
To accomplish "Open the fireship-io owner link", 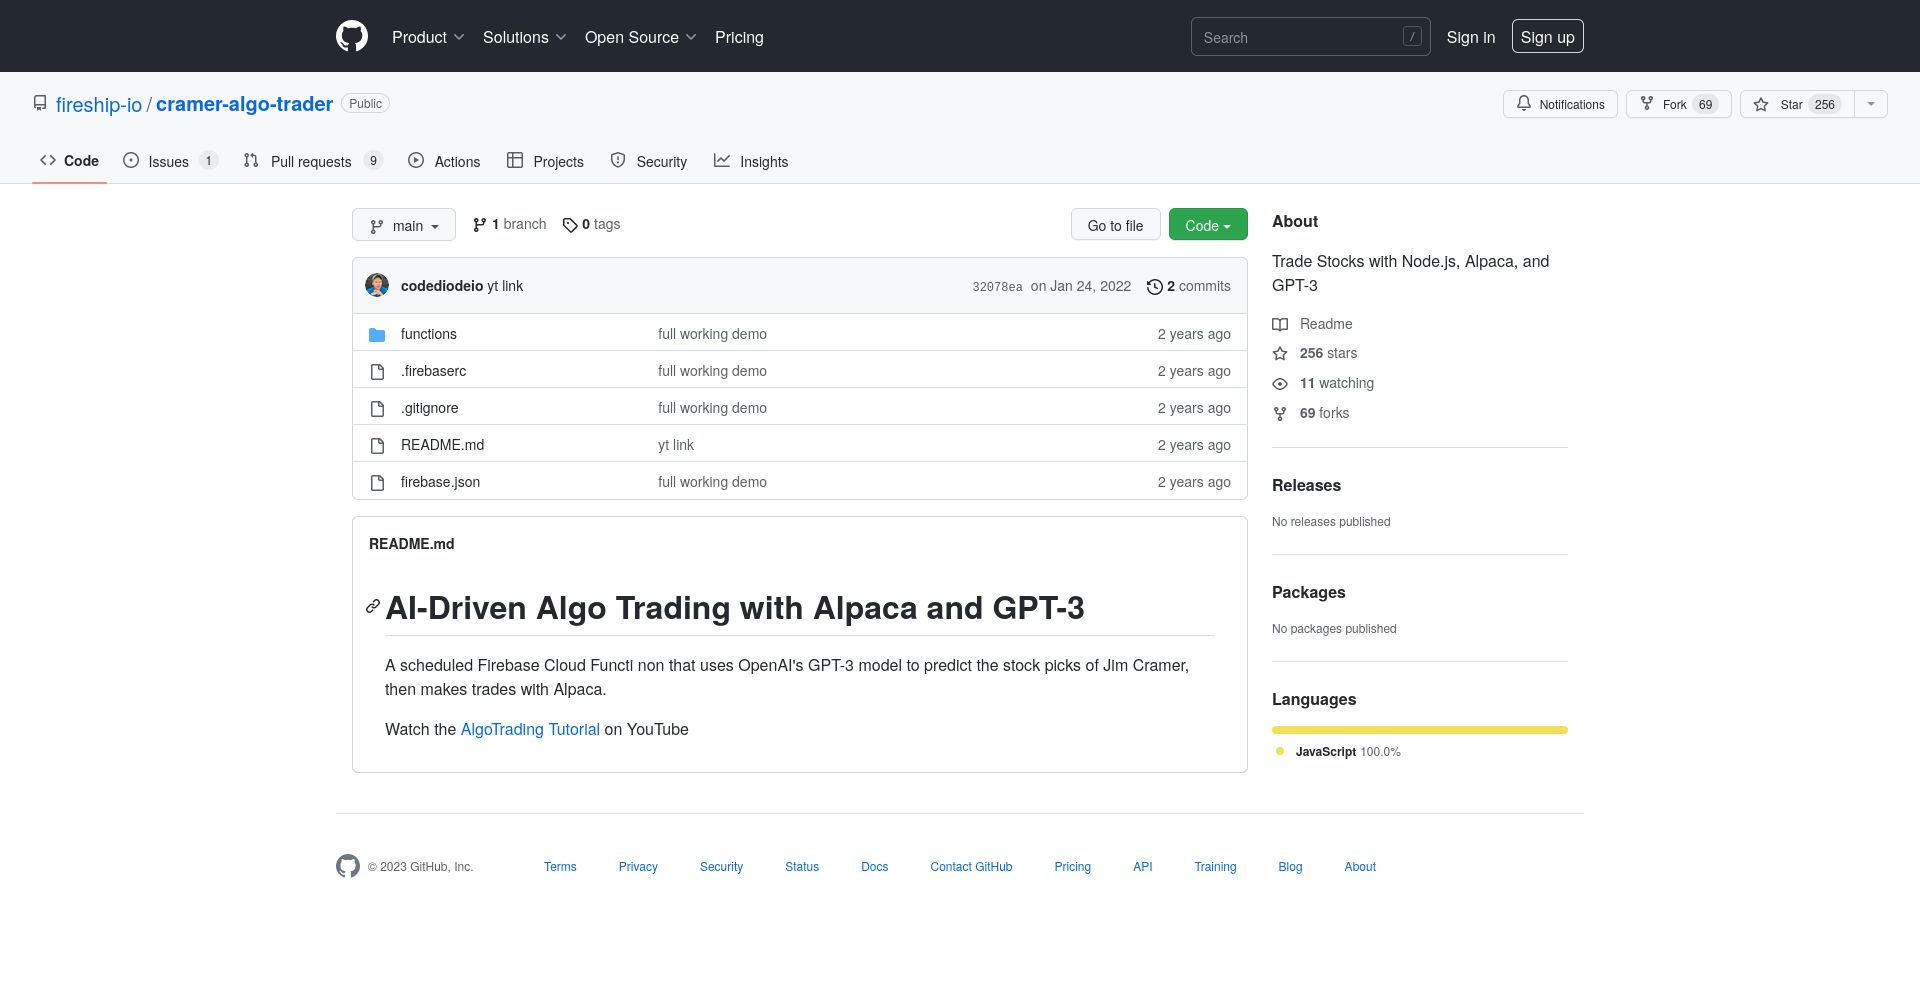I will pyautogui.click(x=99, y=104).
